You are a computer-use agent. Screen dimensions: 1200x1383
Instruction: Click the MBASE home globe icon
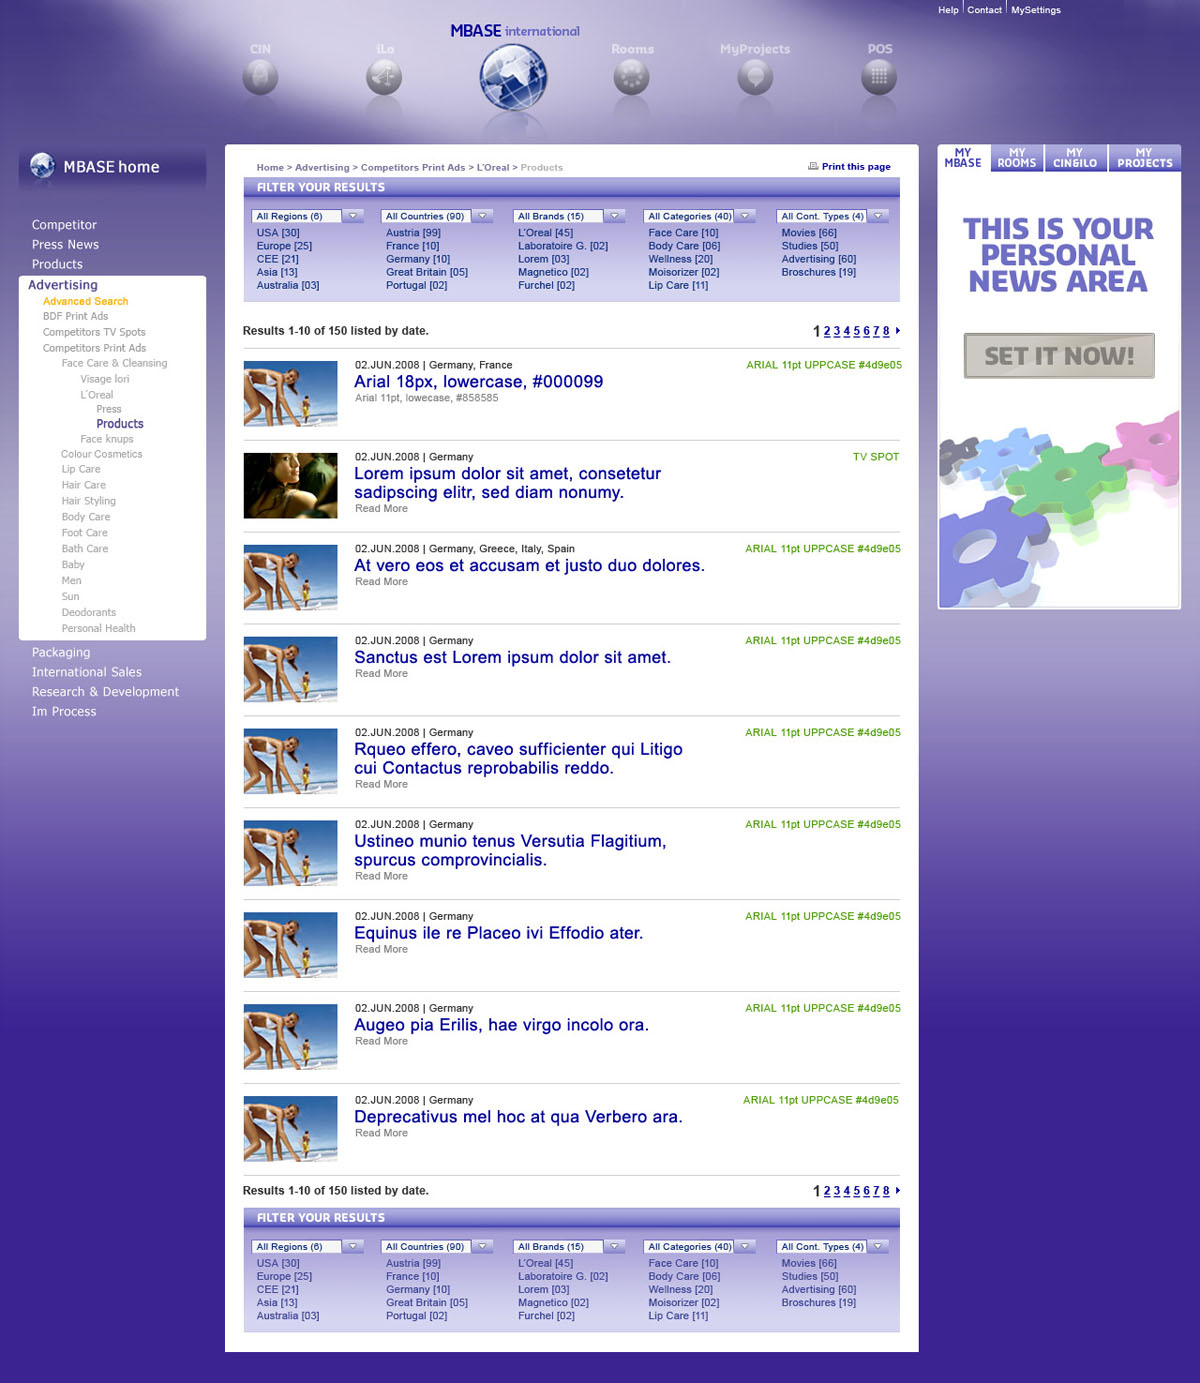pos(42,166)
